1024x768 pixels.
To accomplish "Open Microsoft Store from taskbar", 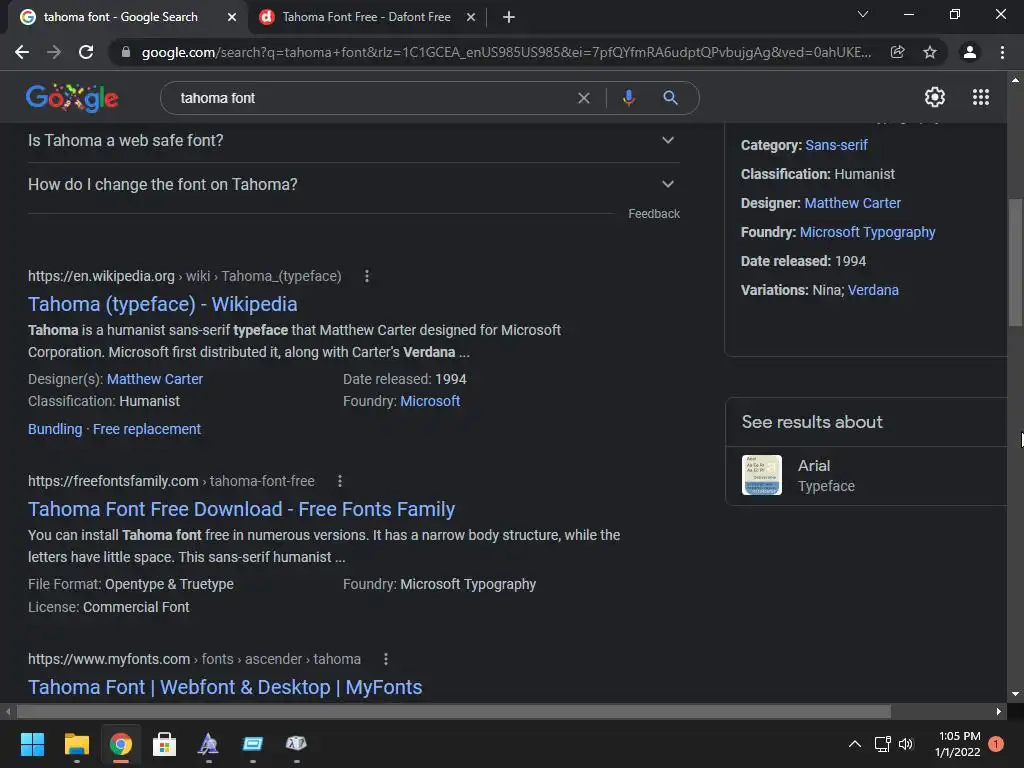I will coord(165,744).
